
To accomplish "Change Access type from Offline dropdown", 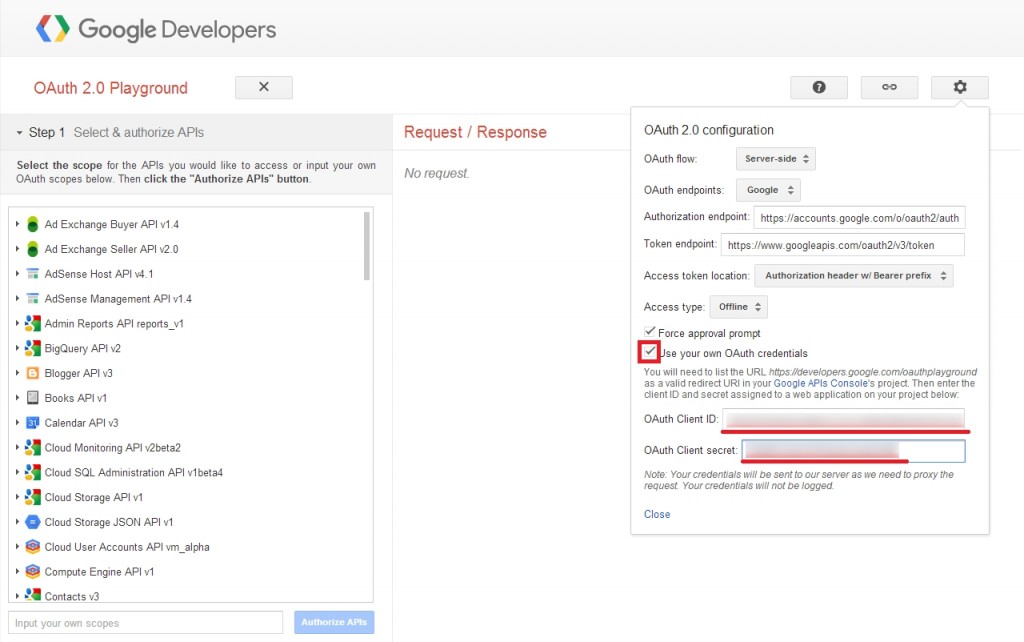I will tap(738, 306).
